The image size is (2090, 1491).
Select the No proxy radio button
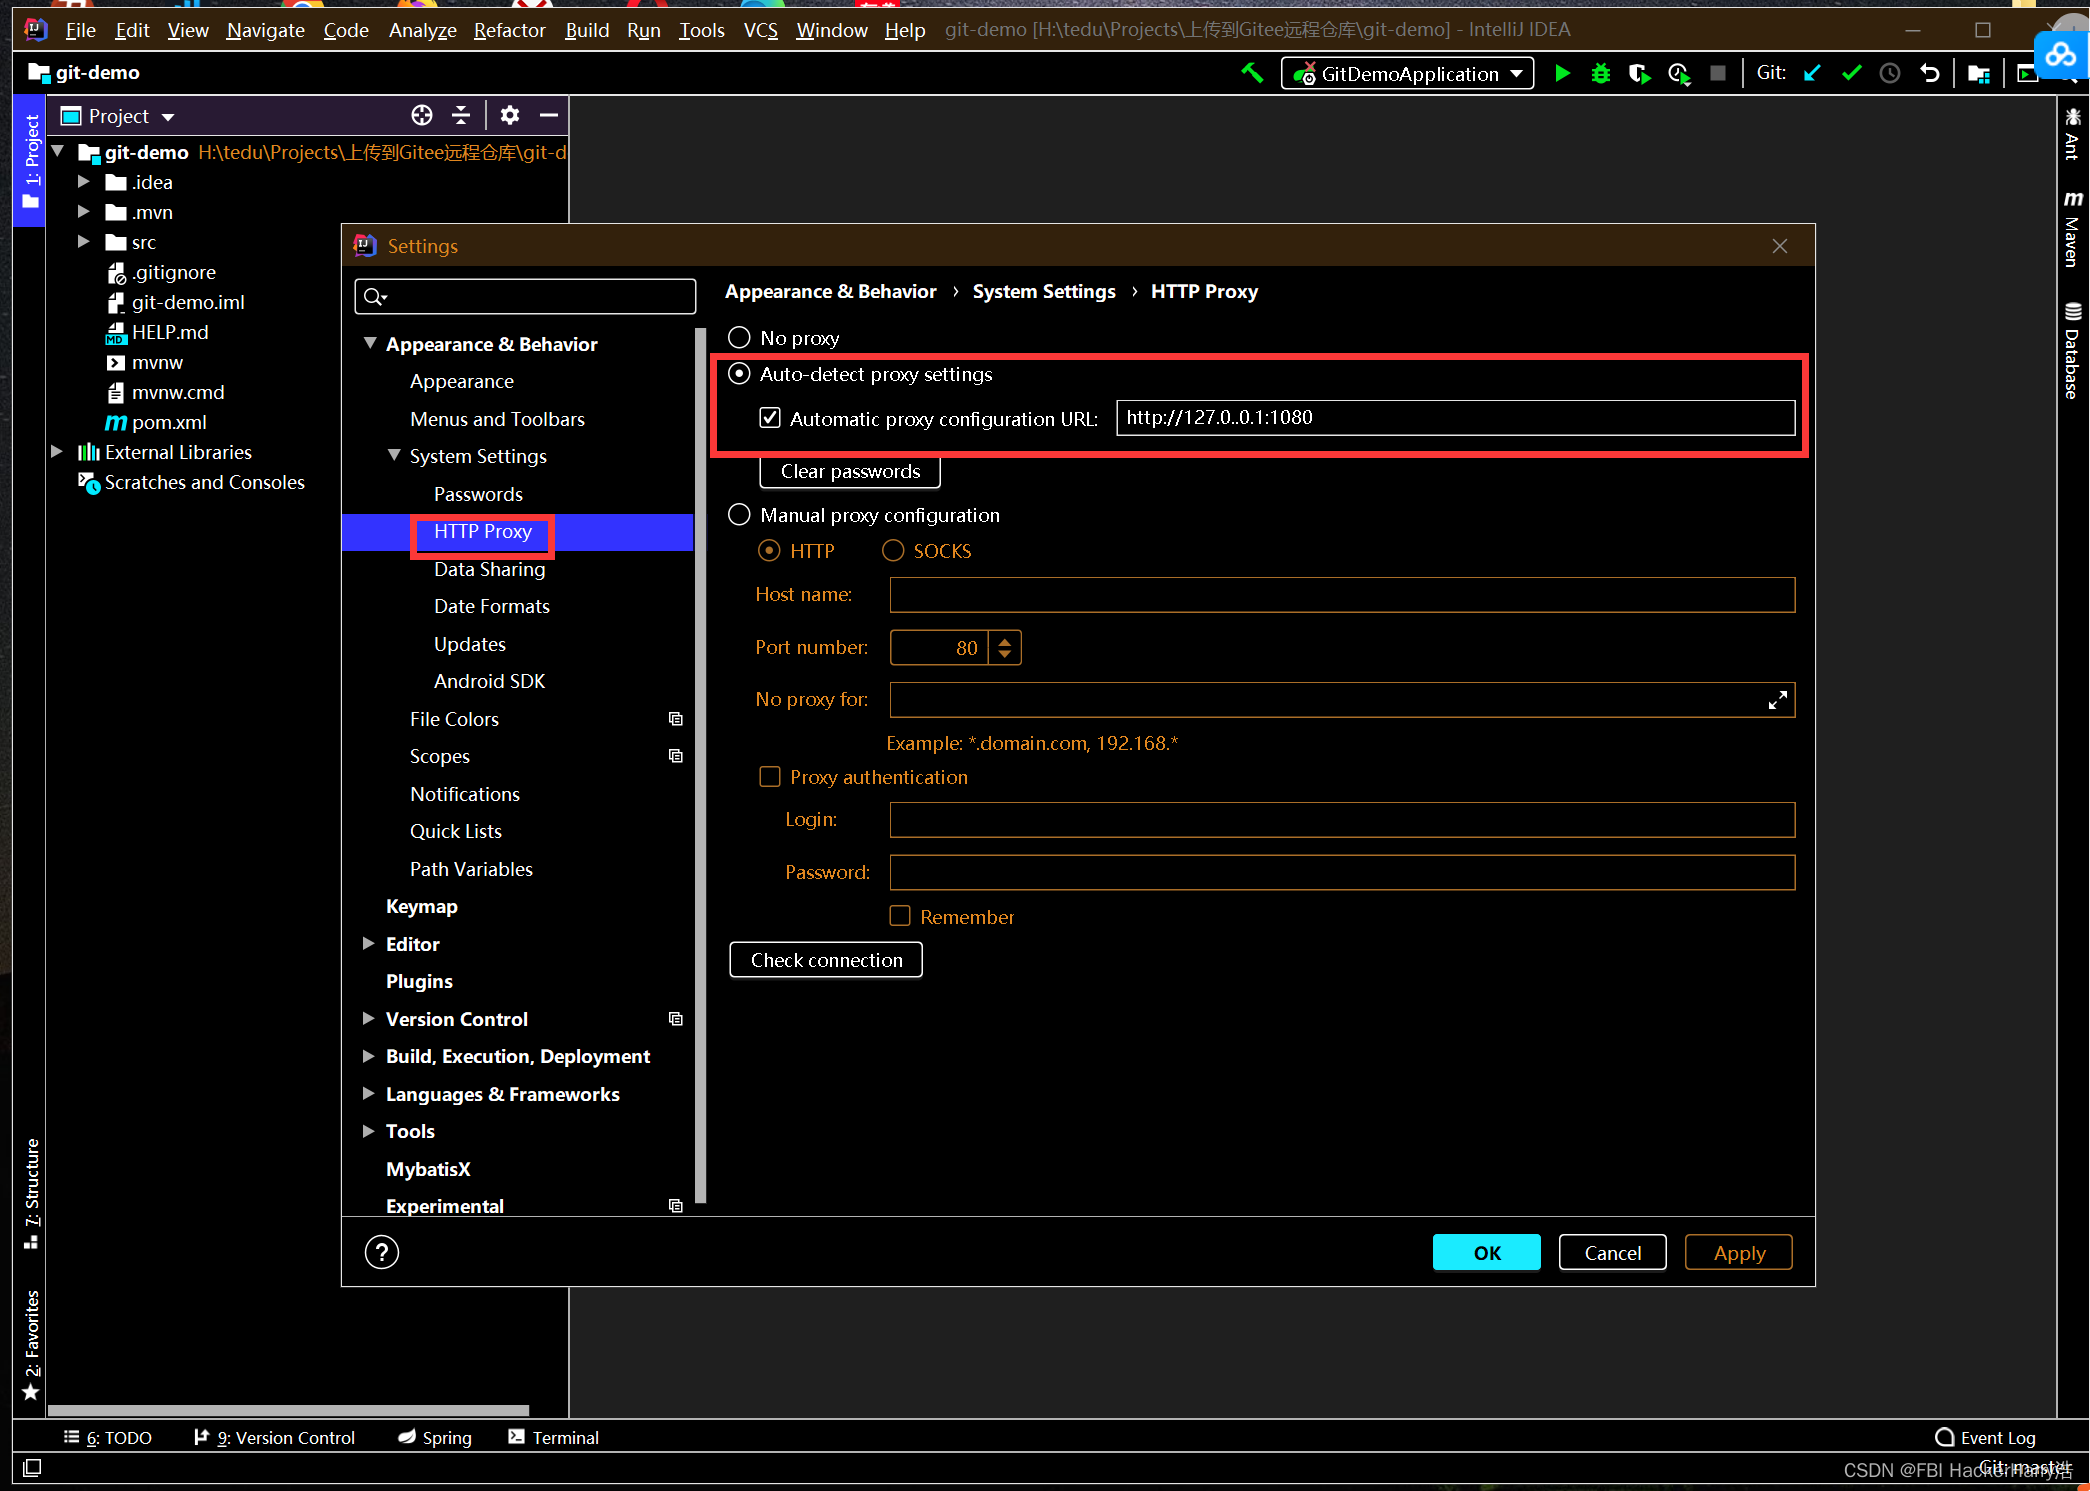739,338
